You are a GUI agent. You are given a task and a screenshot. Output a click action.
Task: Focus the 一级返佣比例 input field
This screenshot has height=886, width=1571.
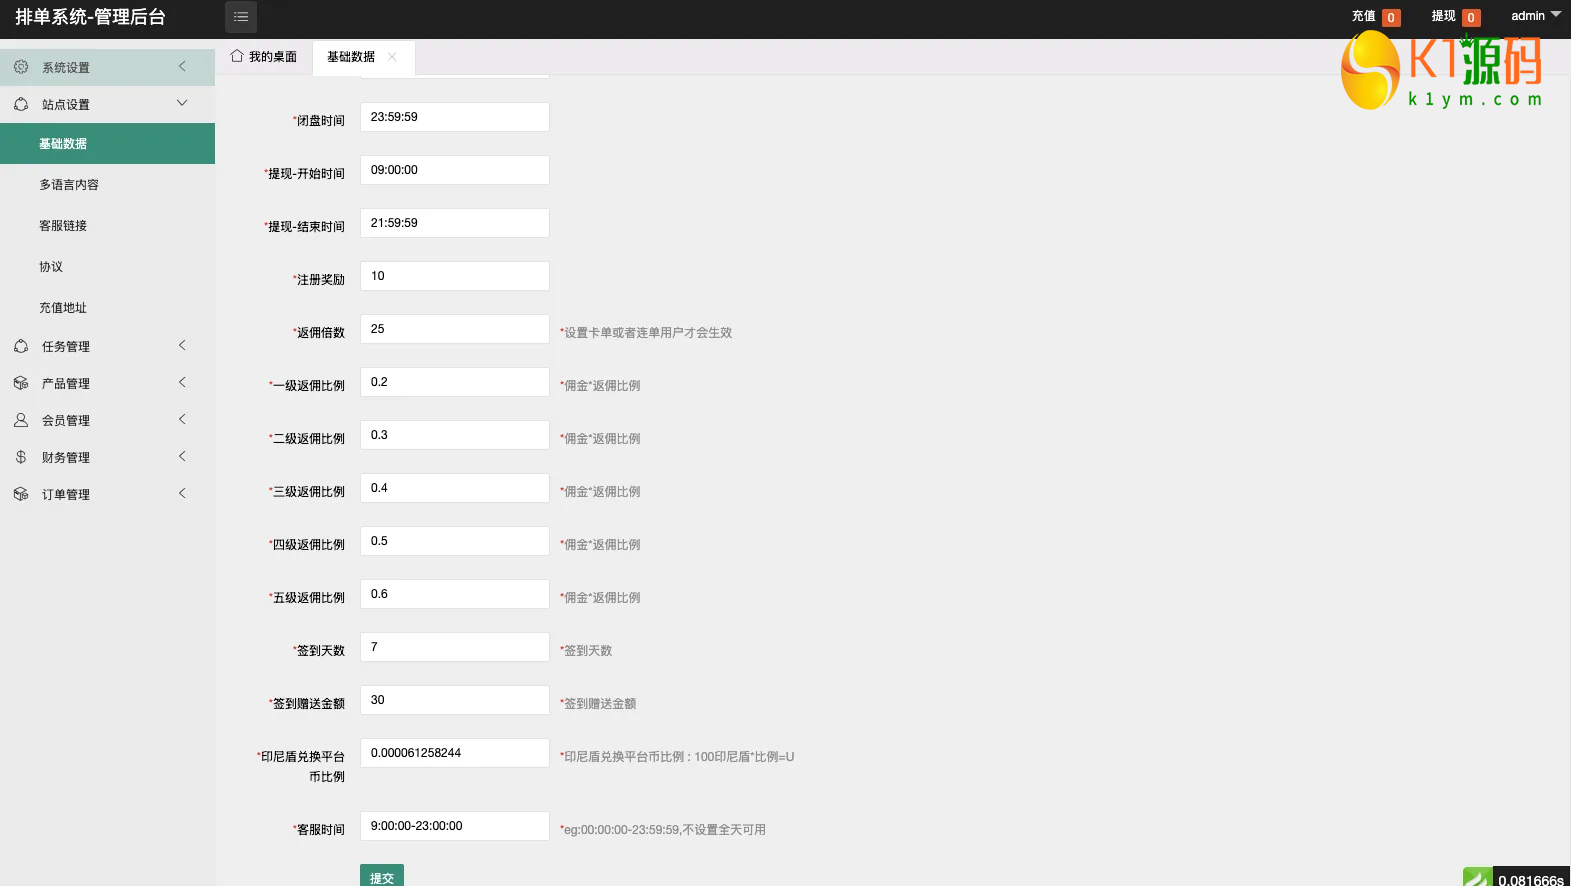[455, 382]
